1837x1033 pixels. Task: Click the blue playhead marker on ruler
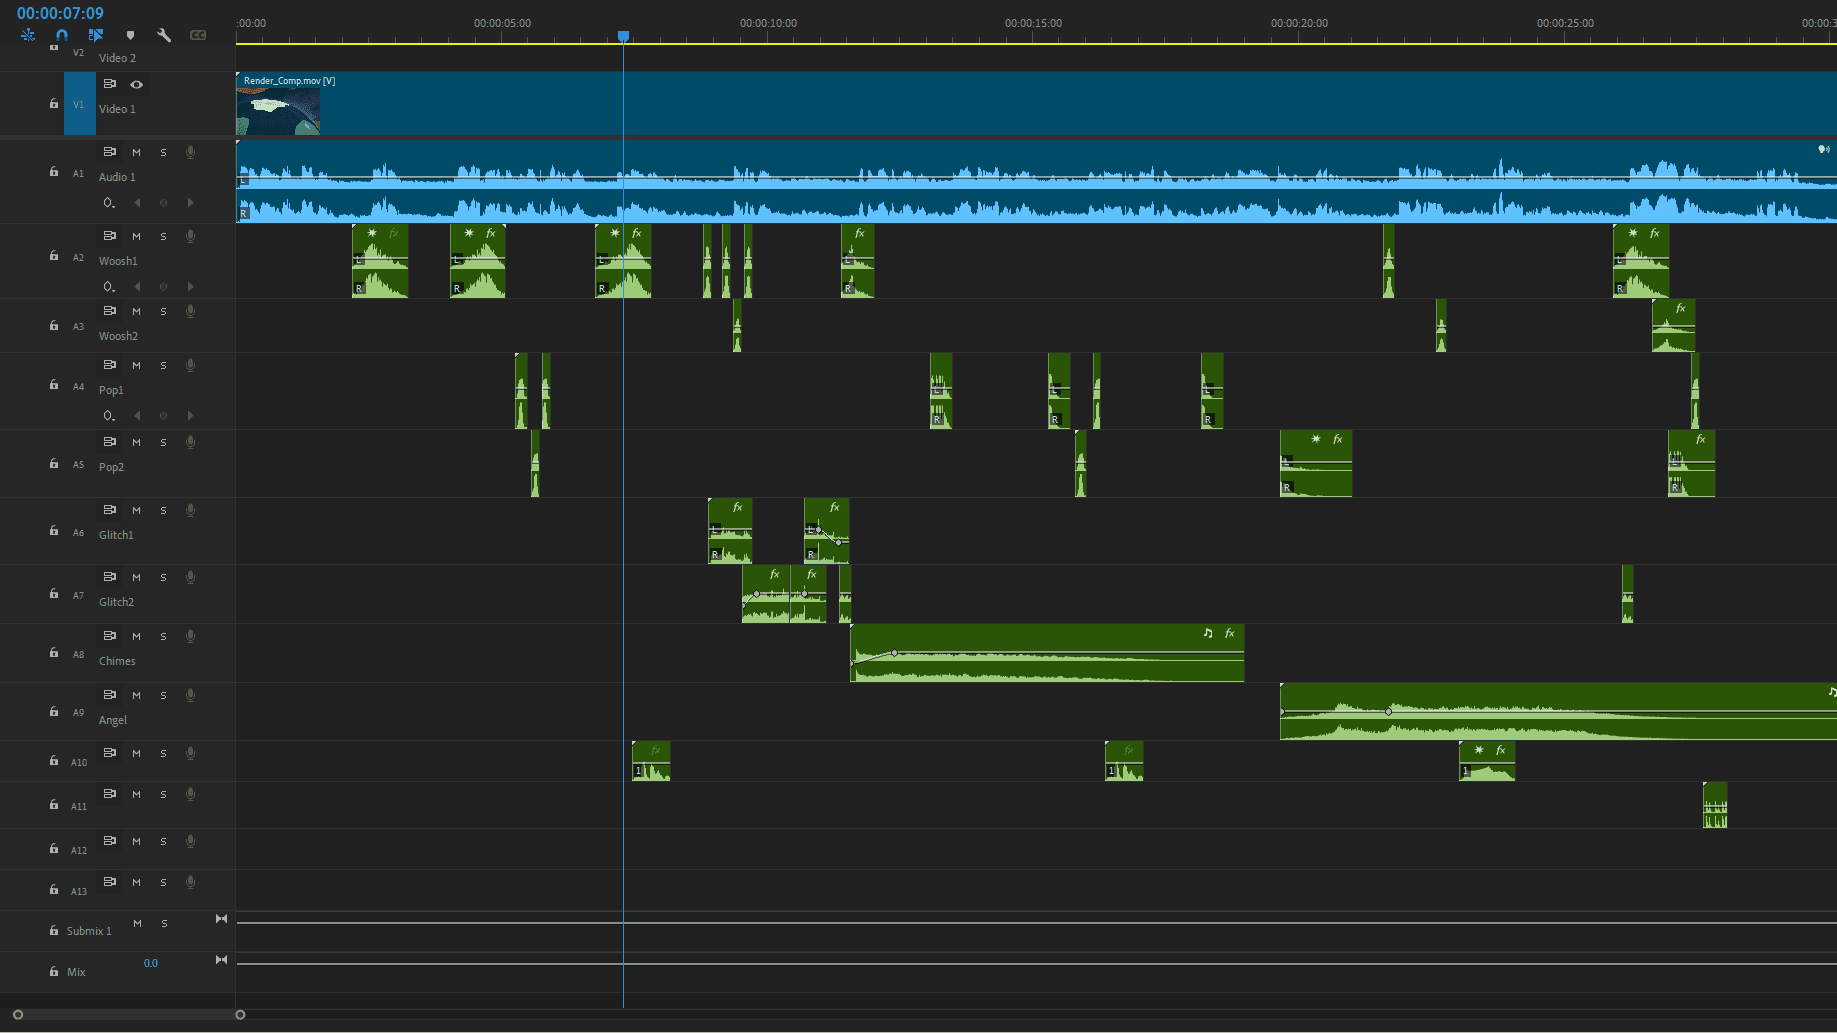pos(623,36)
